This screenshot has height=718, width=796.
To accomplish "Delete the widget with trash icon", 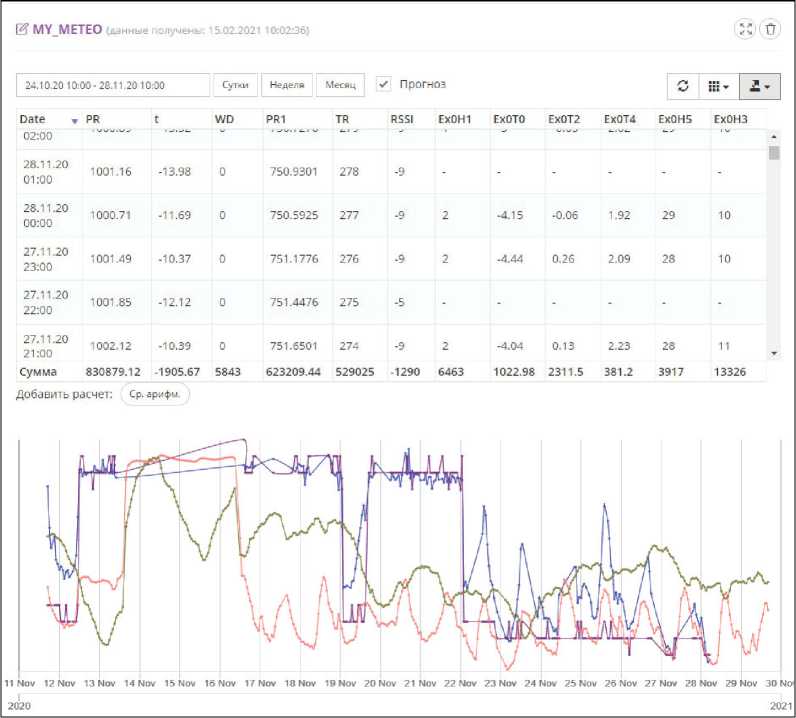I will (771, 29).
